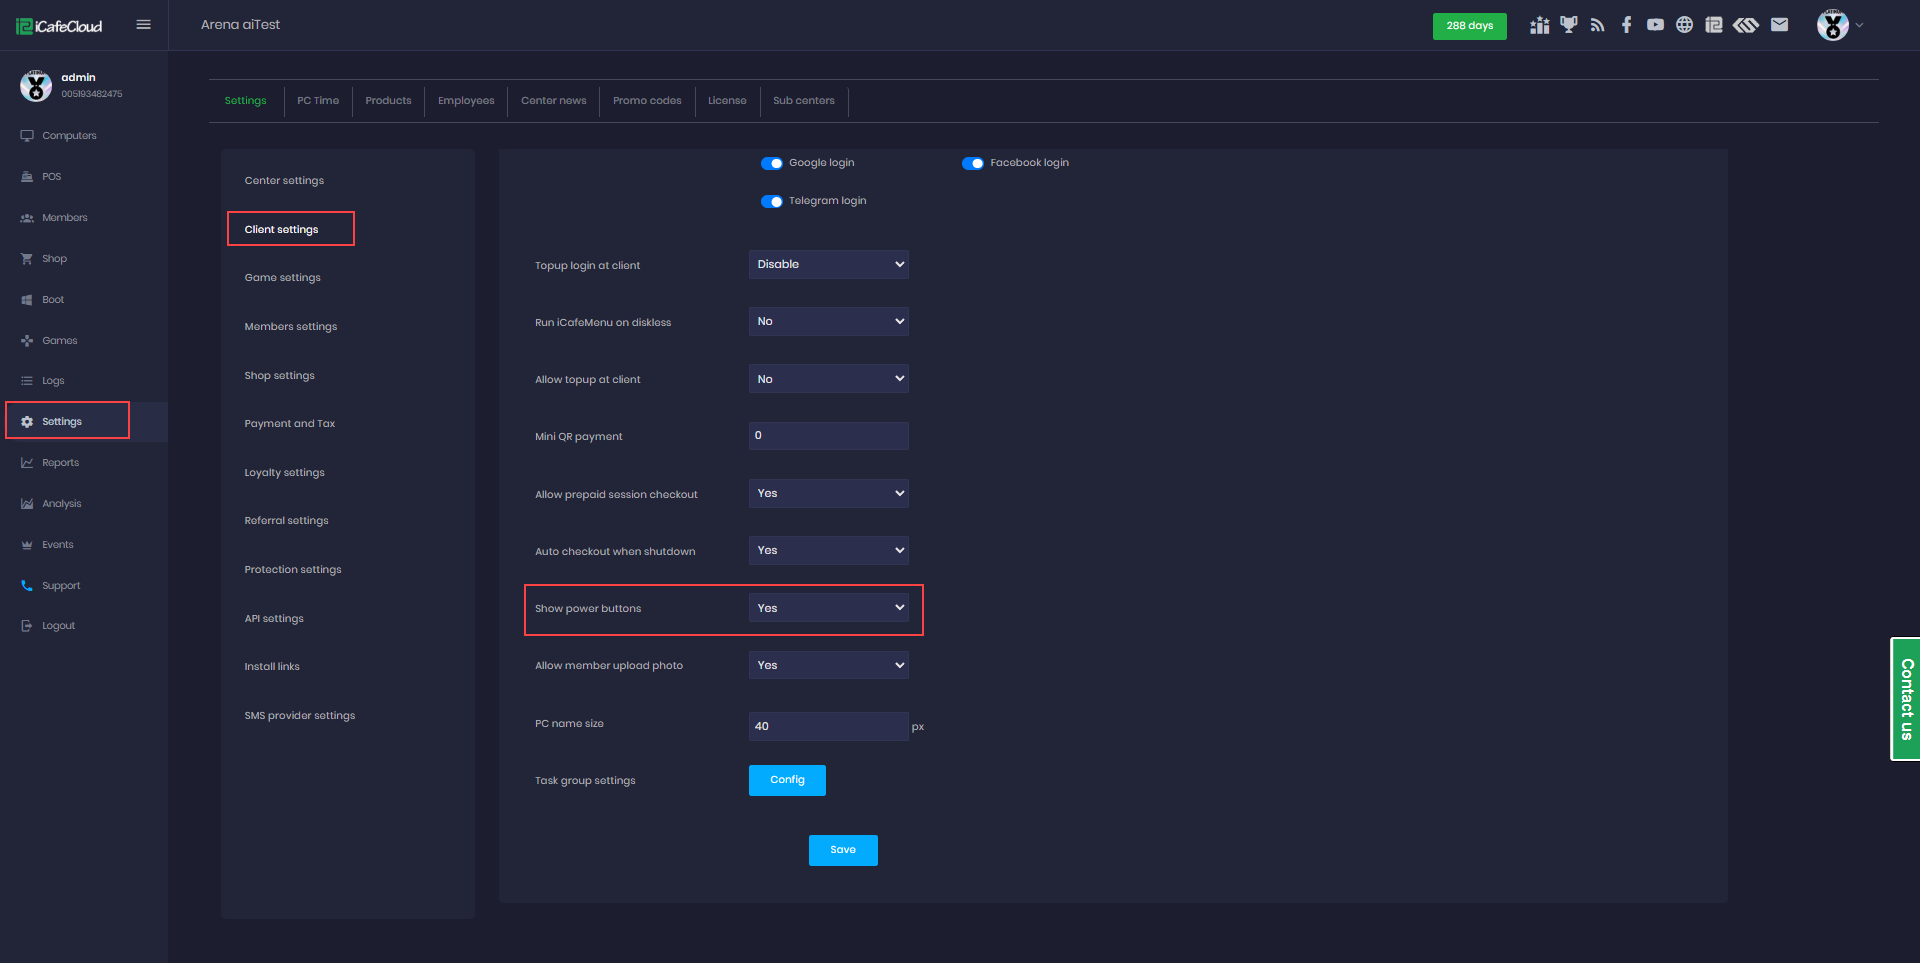Click the trophy icon in header

point(1568,25)
